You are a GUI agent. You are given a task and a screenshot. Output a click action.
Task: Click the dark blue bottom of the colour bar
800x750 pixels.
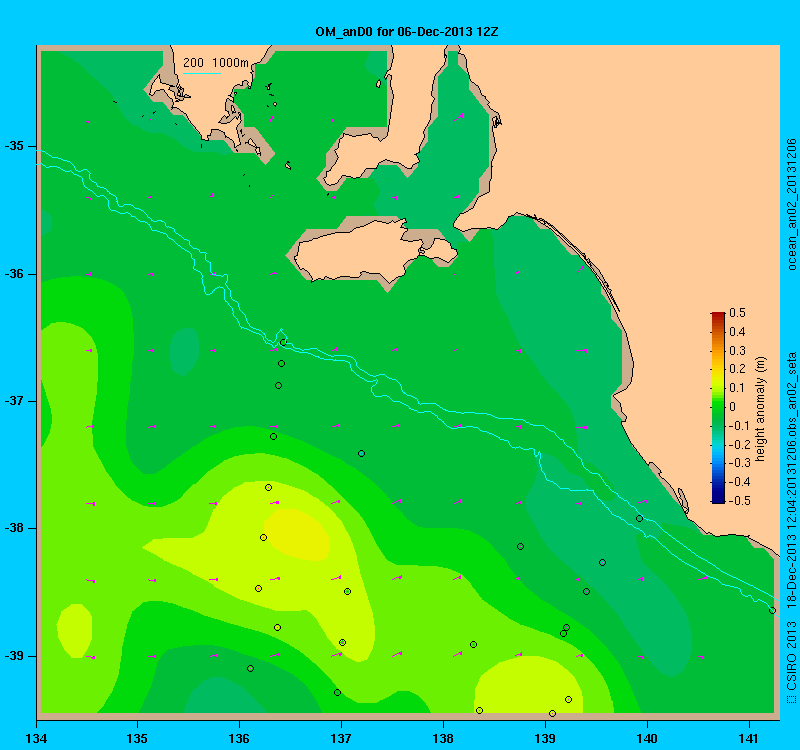point(718,499)
